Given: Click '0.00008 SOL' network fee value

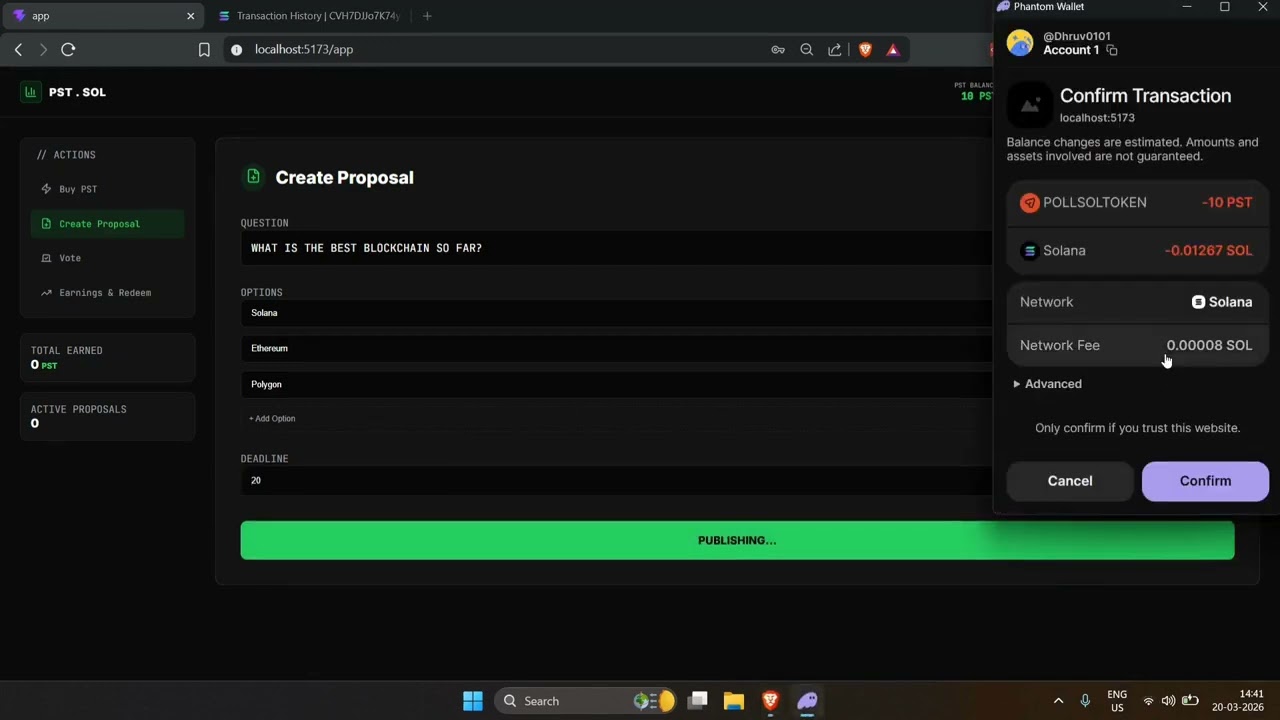Looking at the screenshot, I should pos(1209,345).
